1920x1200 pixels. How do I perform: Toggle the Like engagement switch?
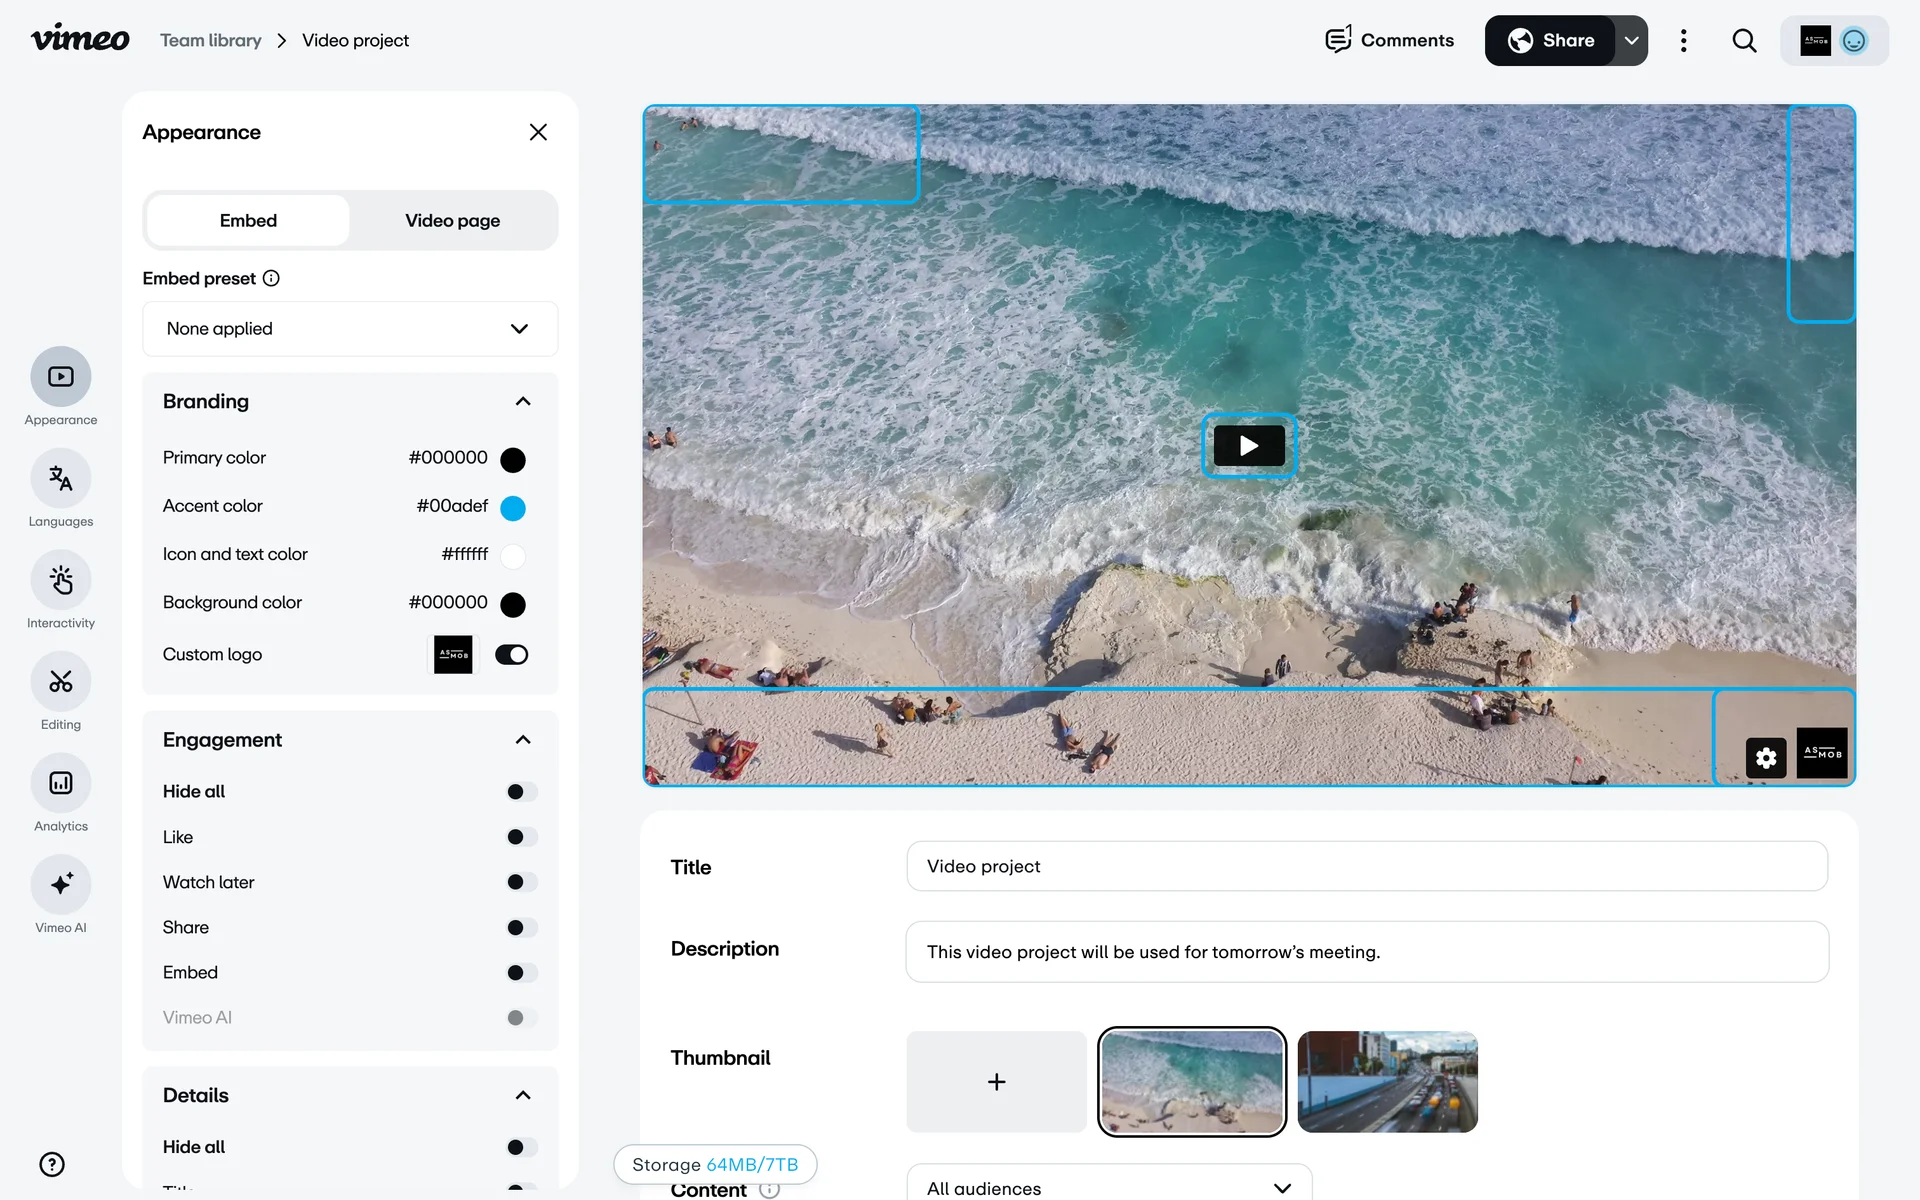521,837
